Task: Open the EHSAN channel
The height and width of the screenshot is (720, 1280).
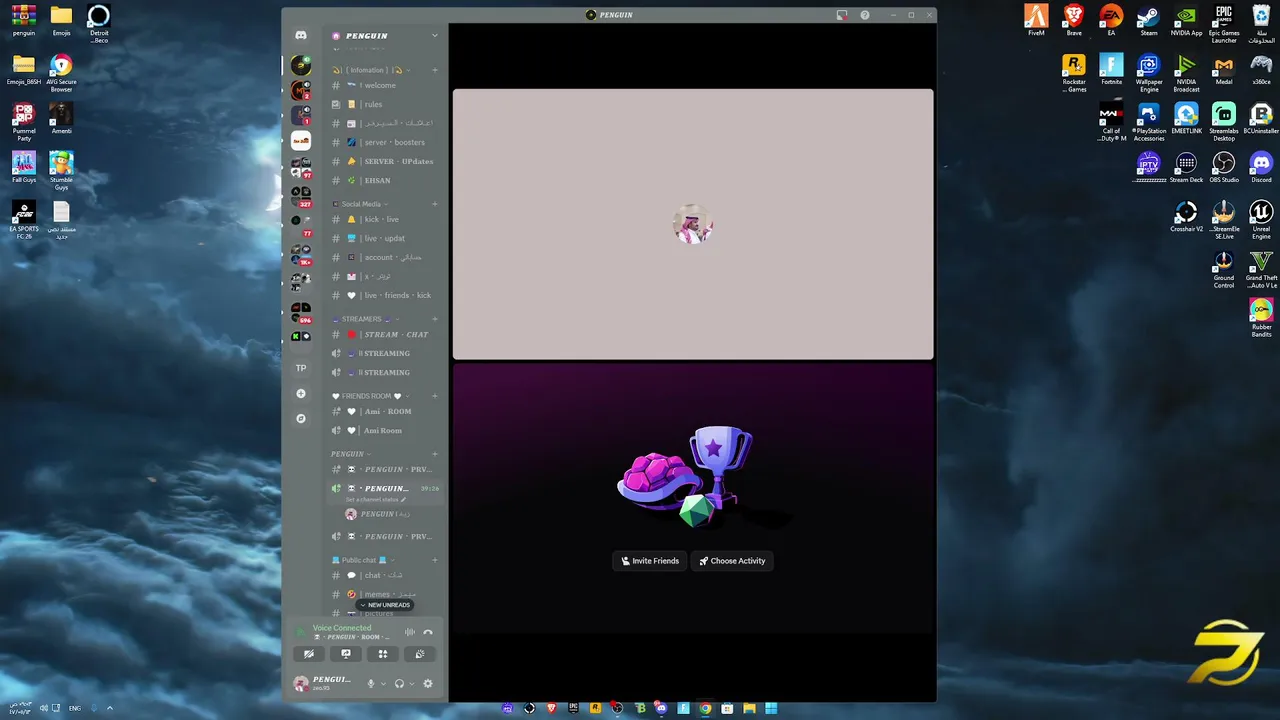Action: pos(385,180)
